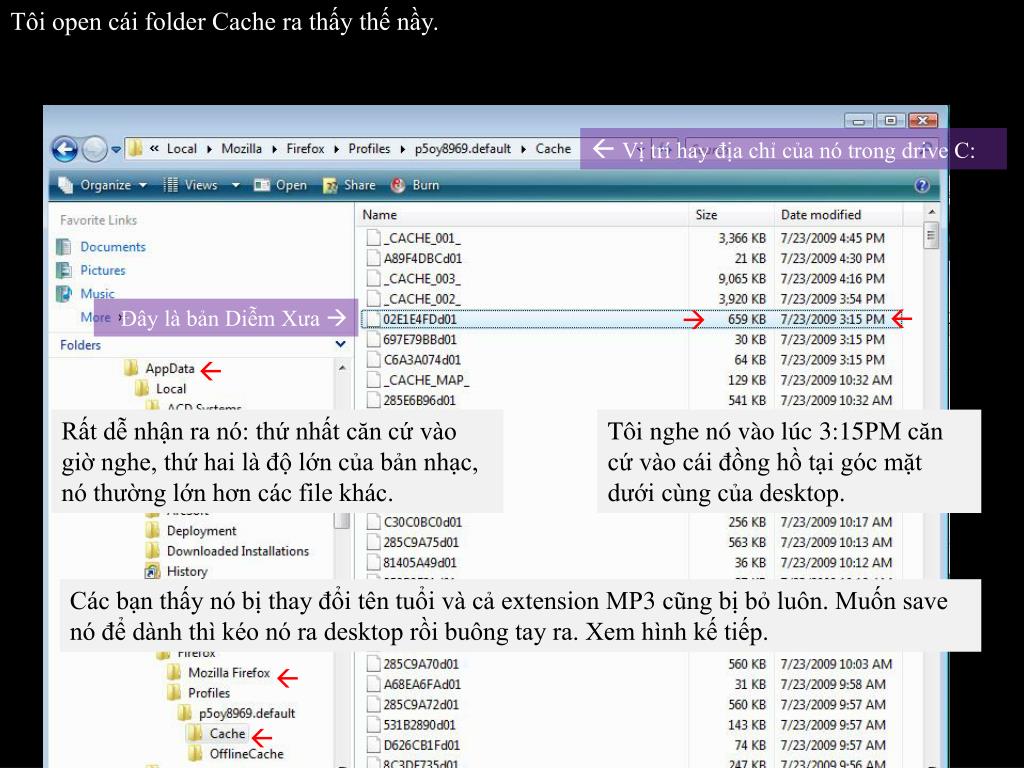Open the recent pages dropdown beside Forward
This screenshot has height=768, width=1024.
point(116,150)
